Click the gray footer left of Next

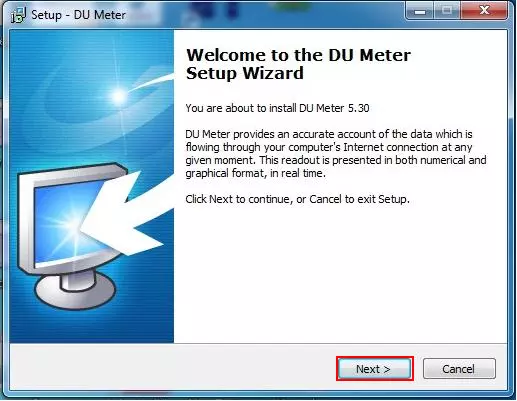(x=173, y=368)
